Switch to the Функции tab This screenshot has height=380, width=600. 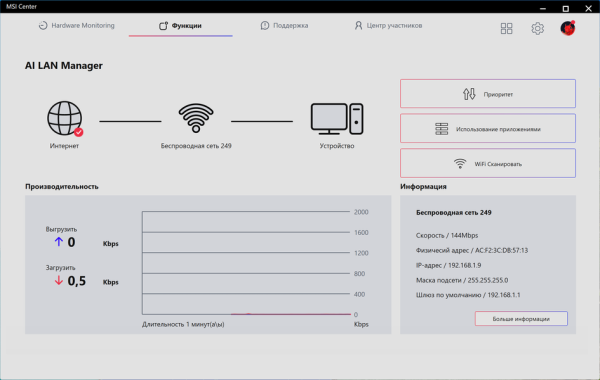pyautogui.click(x=180, y=26)
